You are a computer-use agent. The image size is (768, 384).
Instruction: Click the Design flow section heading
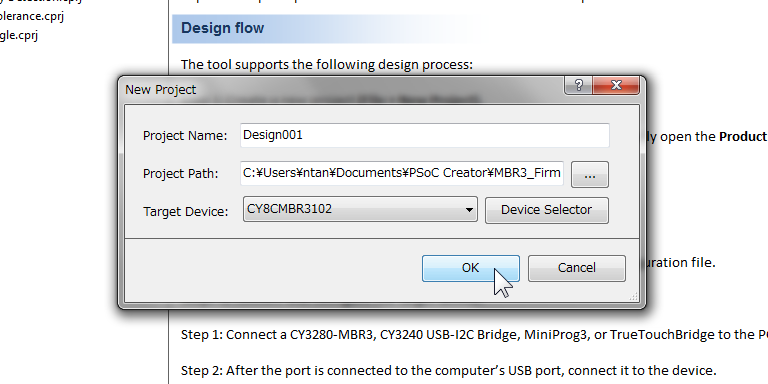[222, 28]
